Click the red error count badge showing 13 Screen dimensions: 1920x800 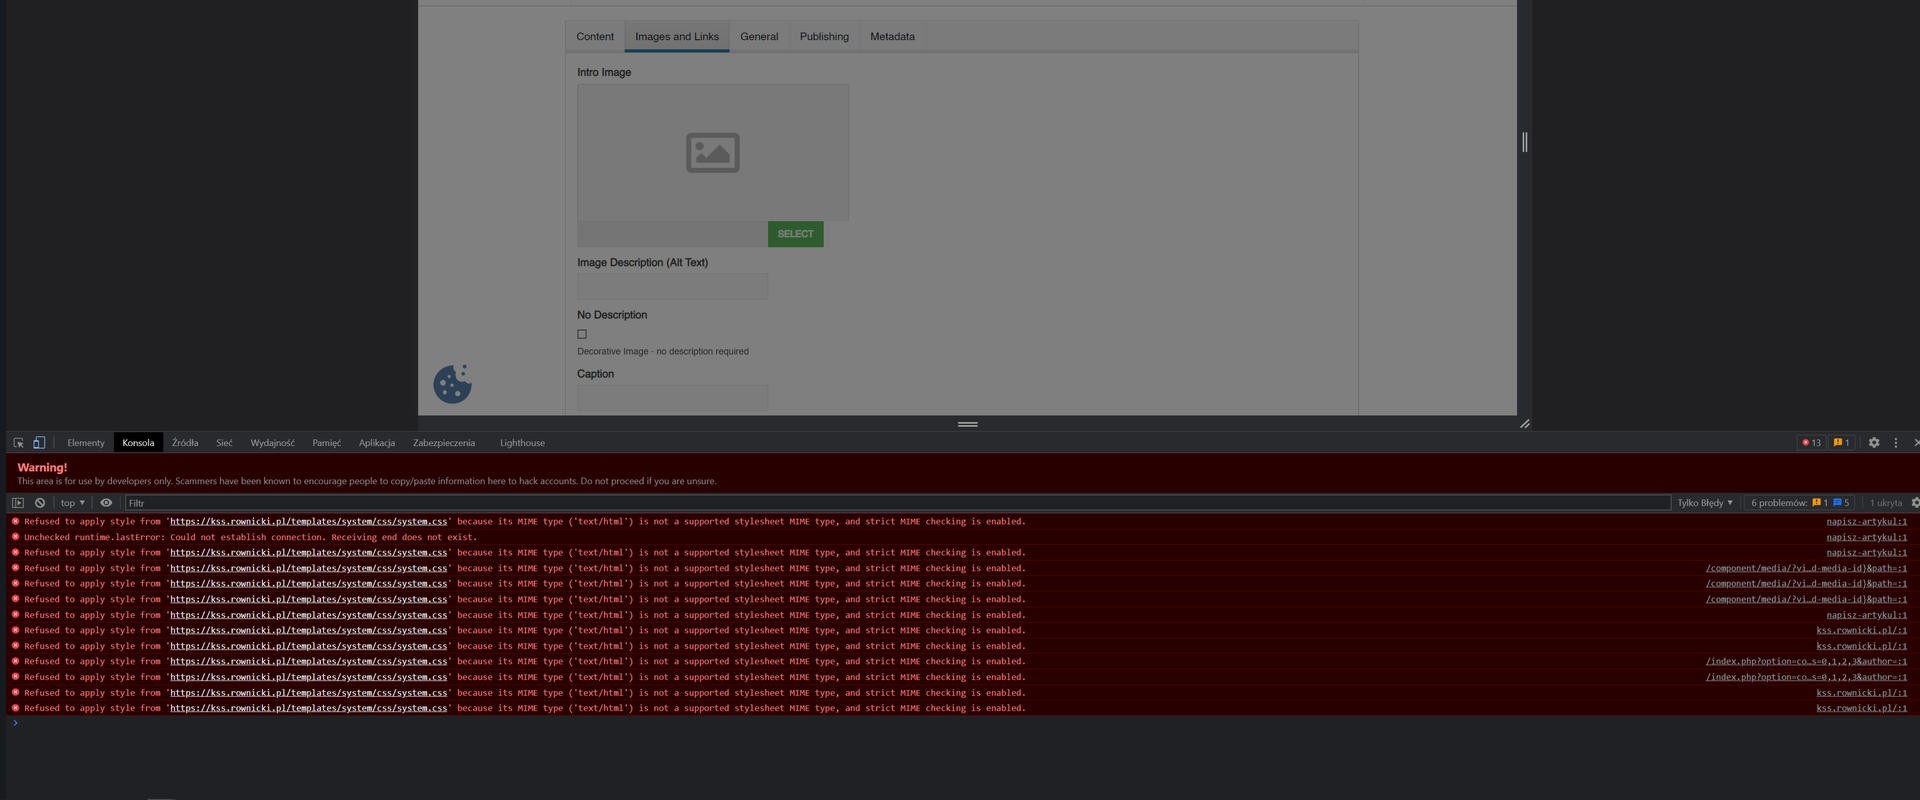1811,443
